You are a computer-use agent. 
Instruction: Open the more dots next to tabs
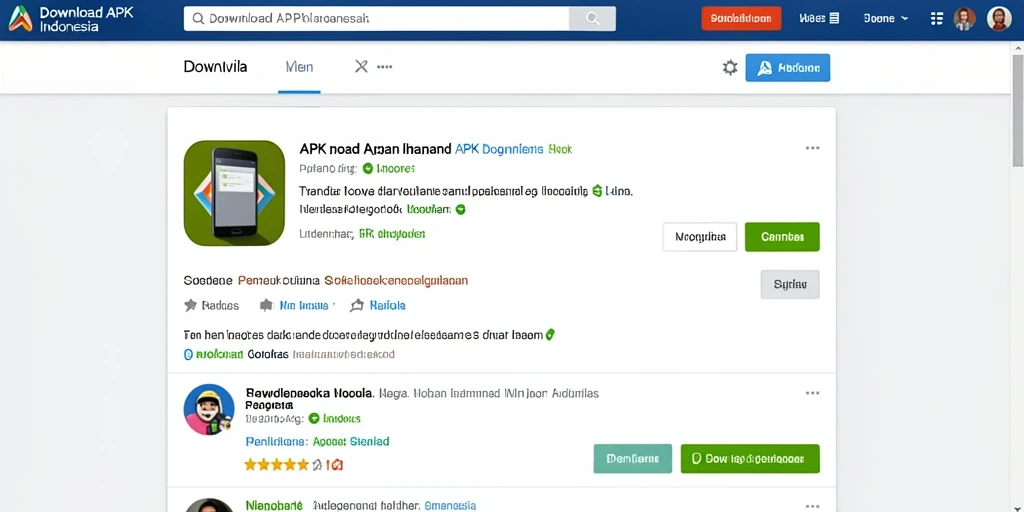pyautogui.click(x=385, y=67)
